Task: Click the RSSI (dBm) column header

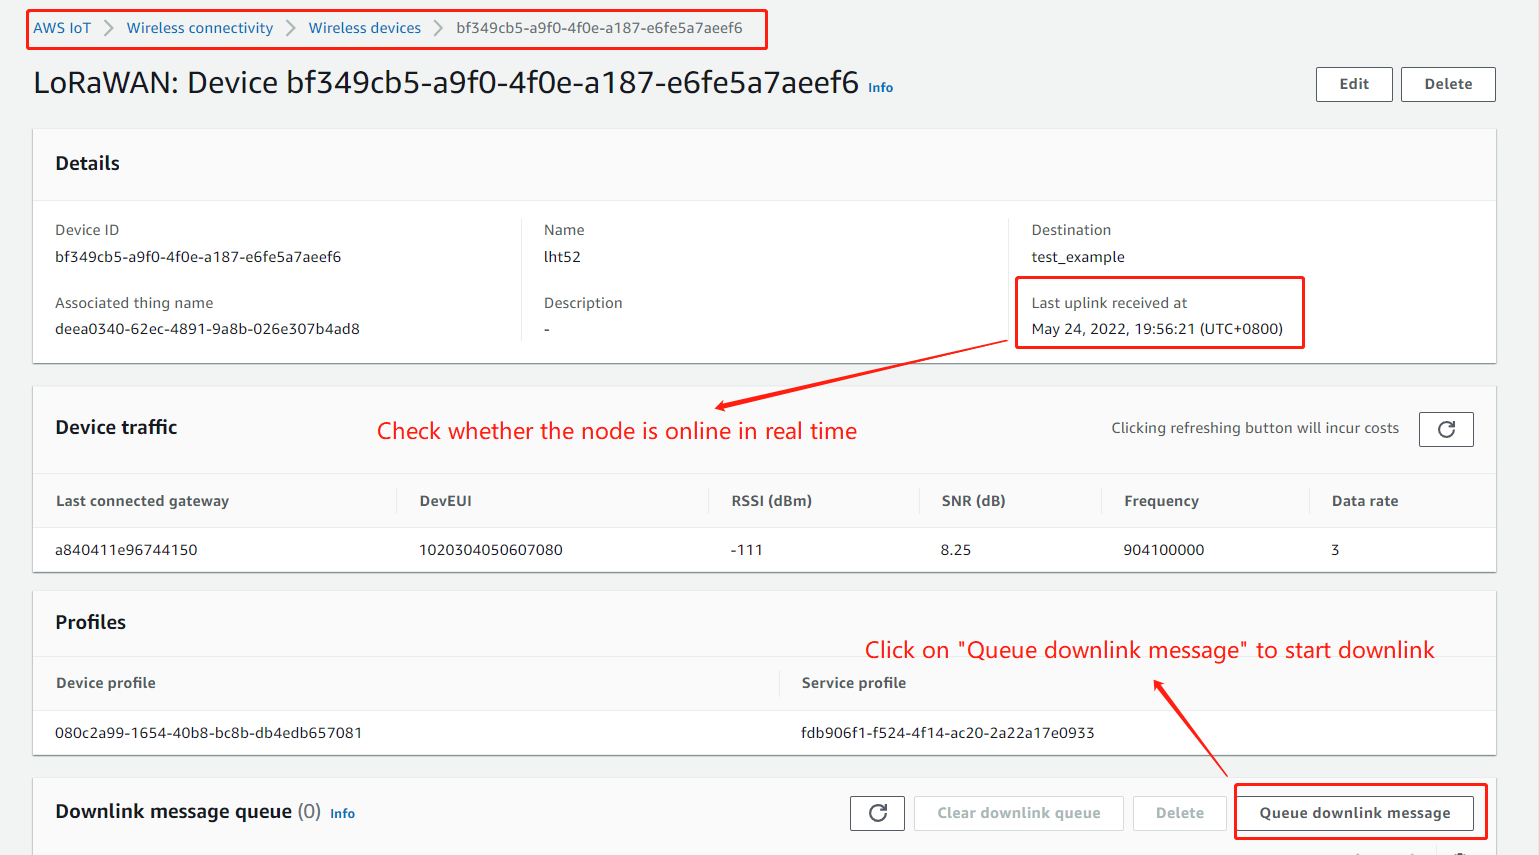Action: point(772,501)
